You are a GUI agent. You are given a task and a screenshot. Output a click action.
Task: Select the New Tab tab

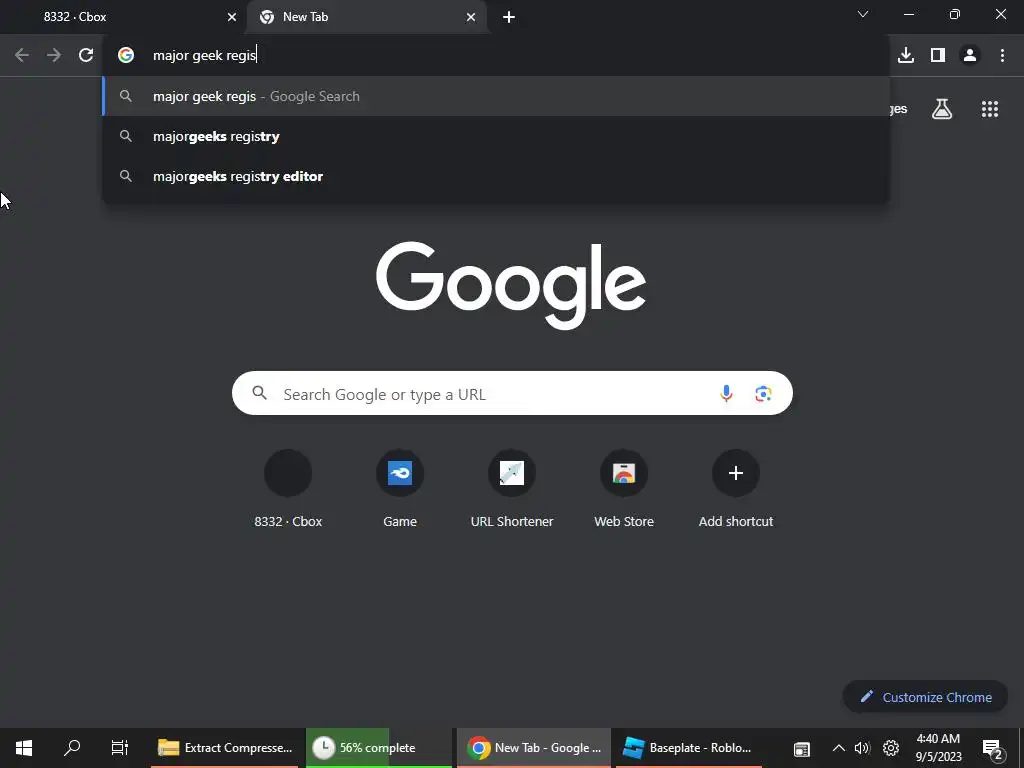click(x=366, y=18)
